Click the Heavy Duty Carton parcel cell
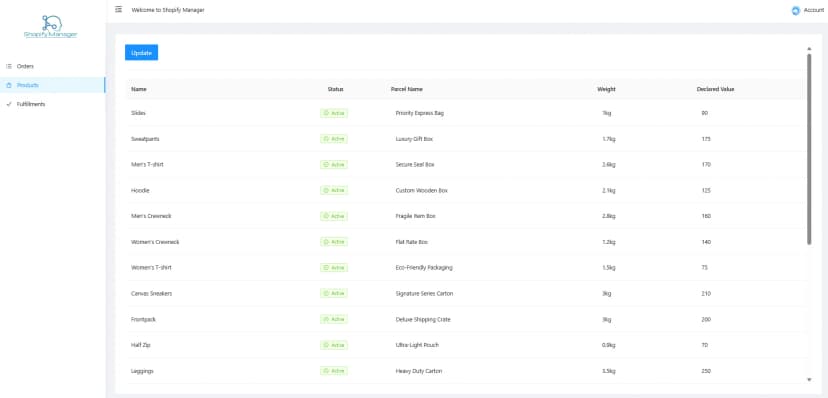 pyautogui.click(x=419, y=371)
